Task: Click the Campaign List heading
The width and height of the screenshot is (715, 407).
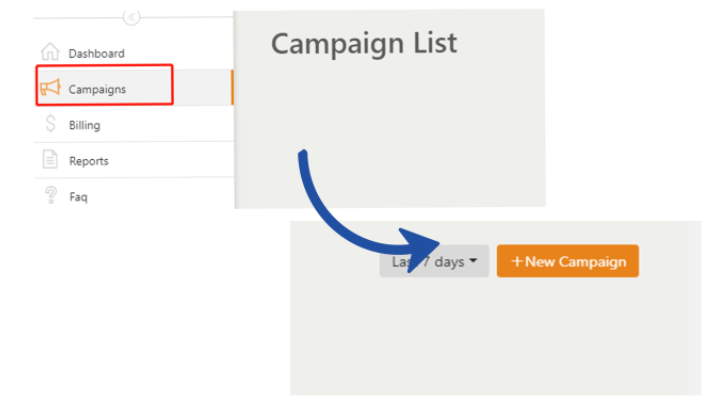Action: coord(364,44)
